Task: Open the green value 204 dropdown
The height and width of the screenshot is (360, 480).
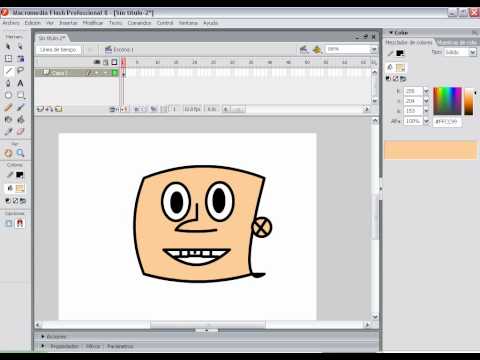Action: coord(426,101)
